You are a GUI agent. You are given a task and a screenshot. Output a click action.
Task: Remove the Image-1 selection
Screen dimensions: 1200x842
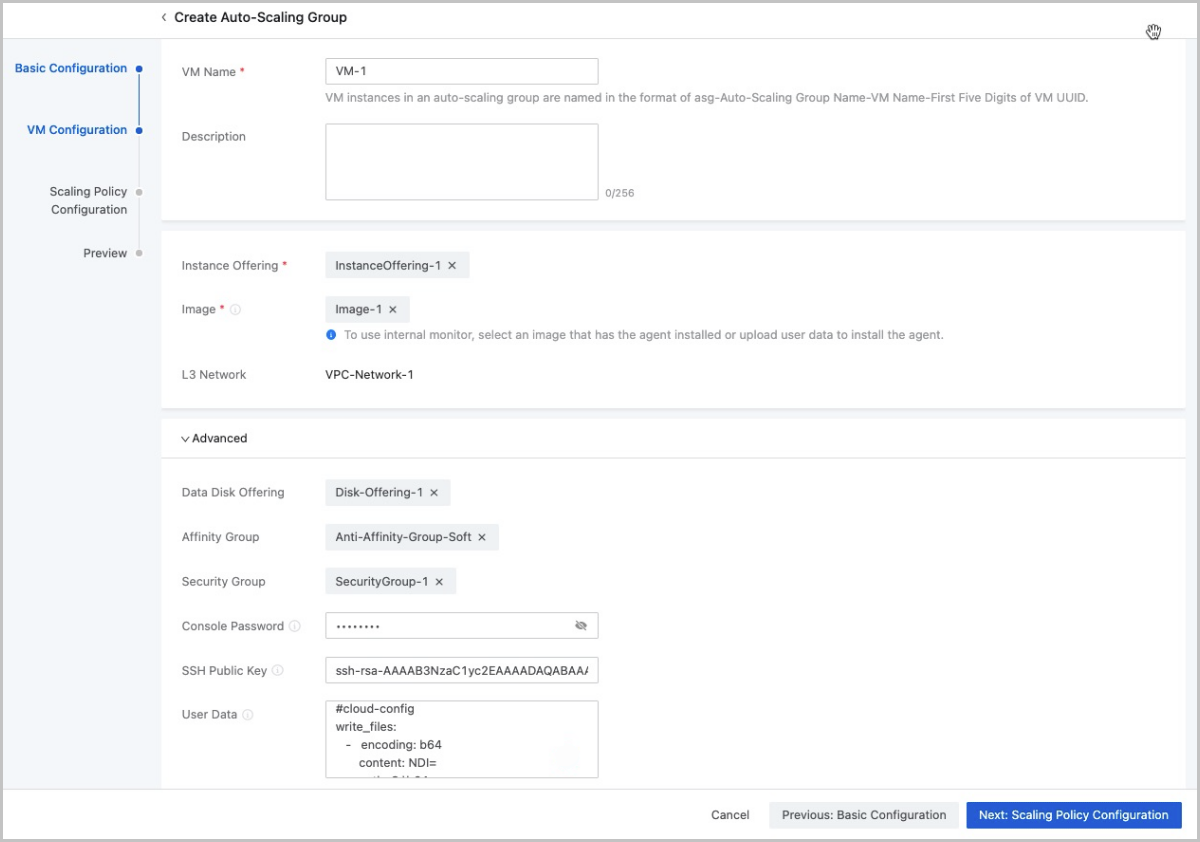[393, 310]
